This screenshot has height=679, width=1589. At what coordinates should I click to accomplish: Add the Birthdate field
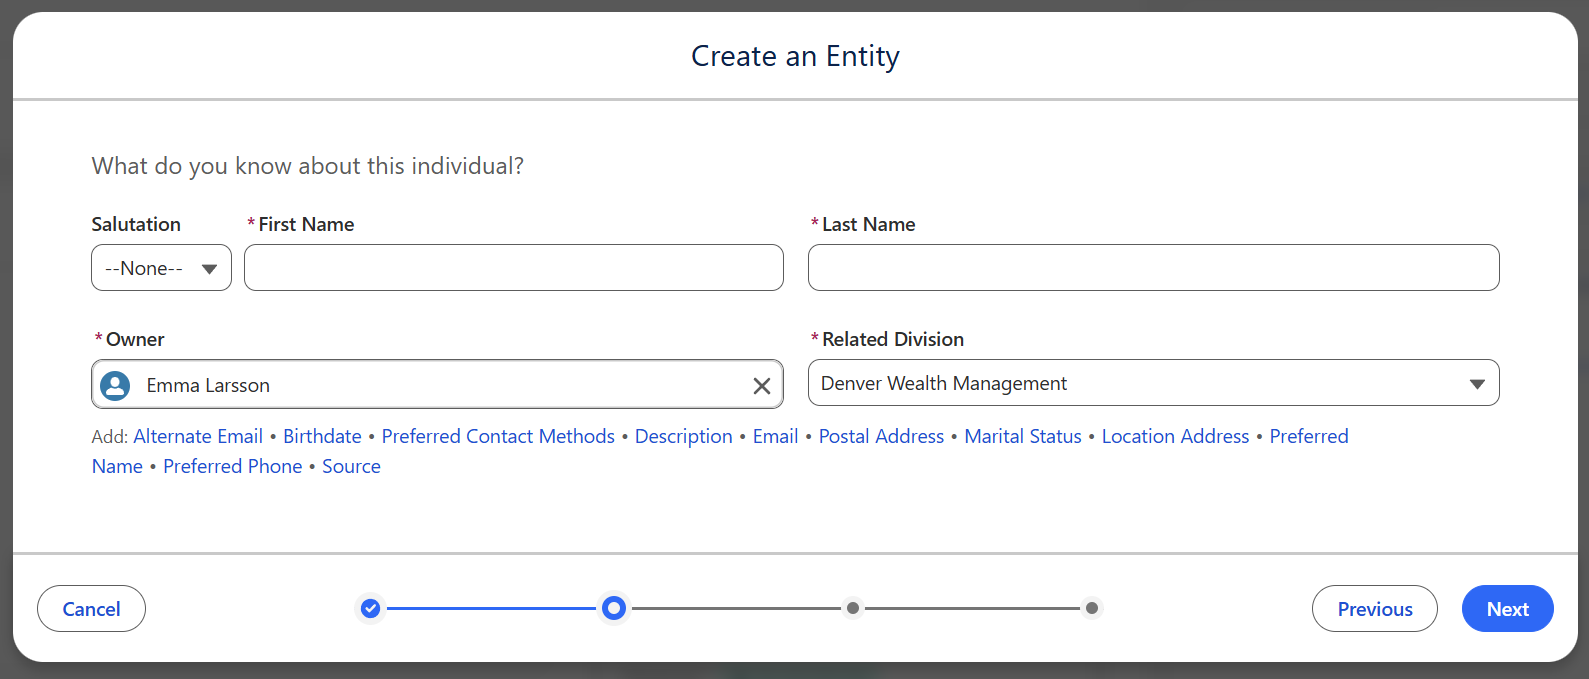pos(322,436)
